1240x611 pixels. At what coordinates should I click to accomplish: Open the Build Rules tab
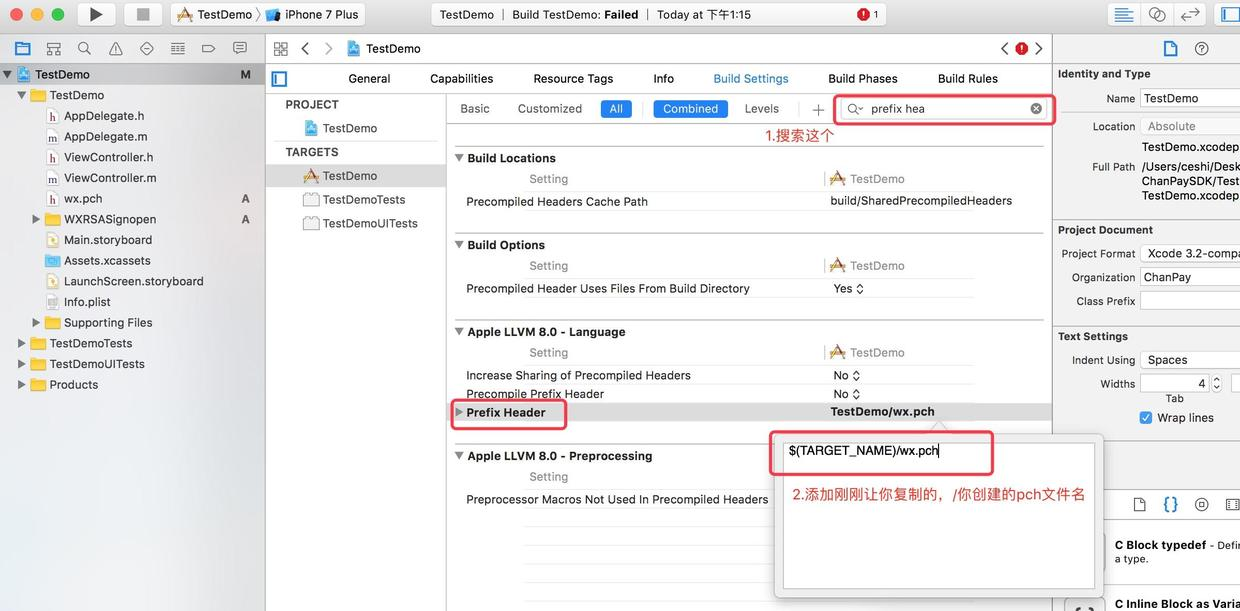click(968, 79)
